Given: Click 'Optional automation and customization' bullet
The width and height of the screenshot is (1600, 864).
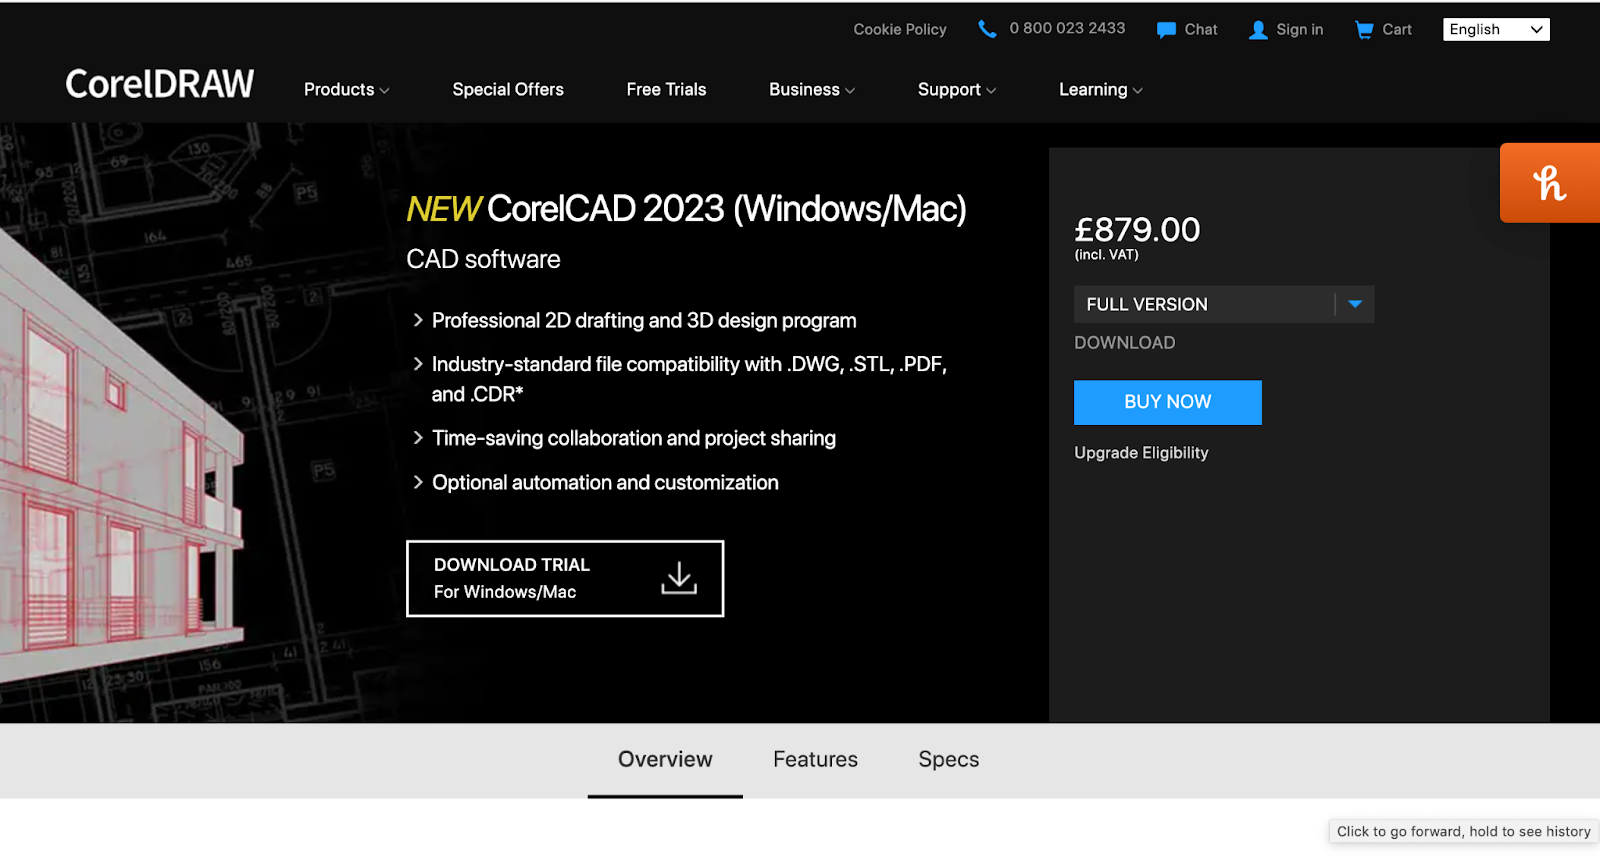Looking at the screenshot, I should click(x=605, y=483).
